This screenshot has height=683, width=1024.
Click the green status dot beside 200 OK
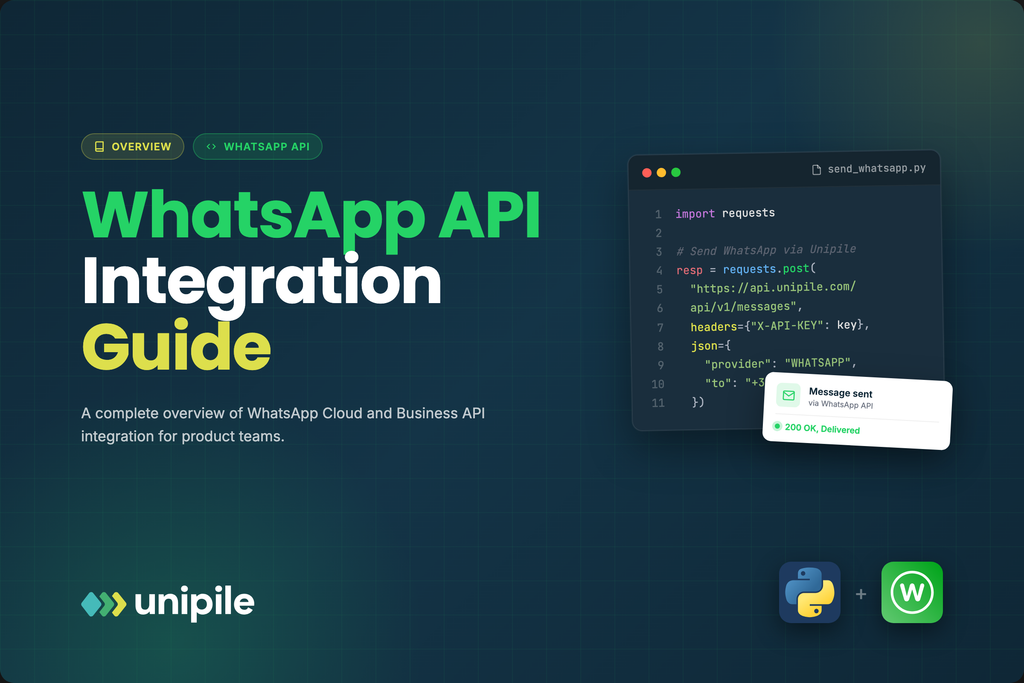pos(777,426)
